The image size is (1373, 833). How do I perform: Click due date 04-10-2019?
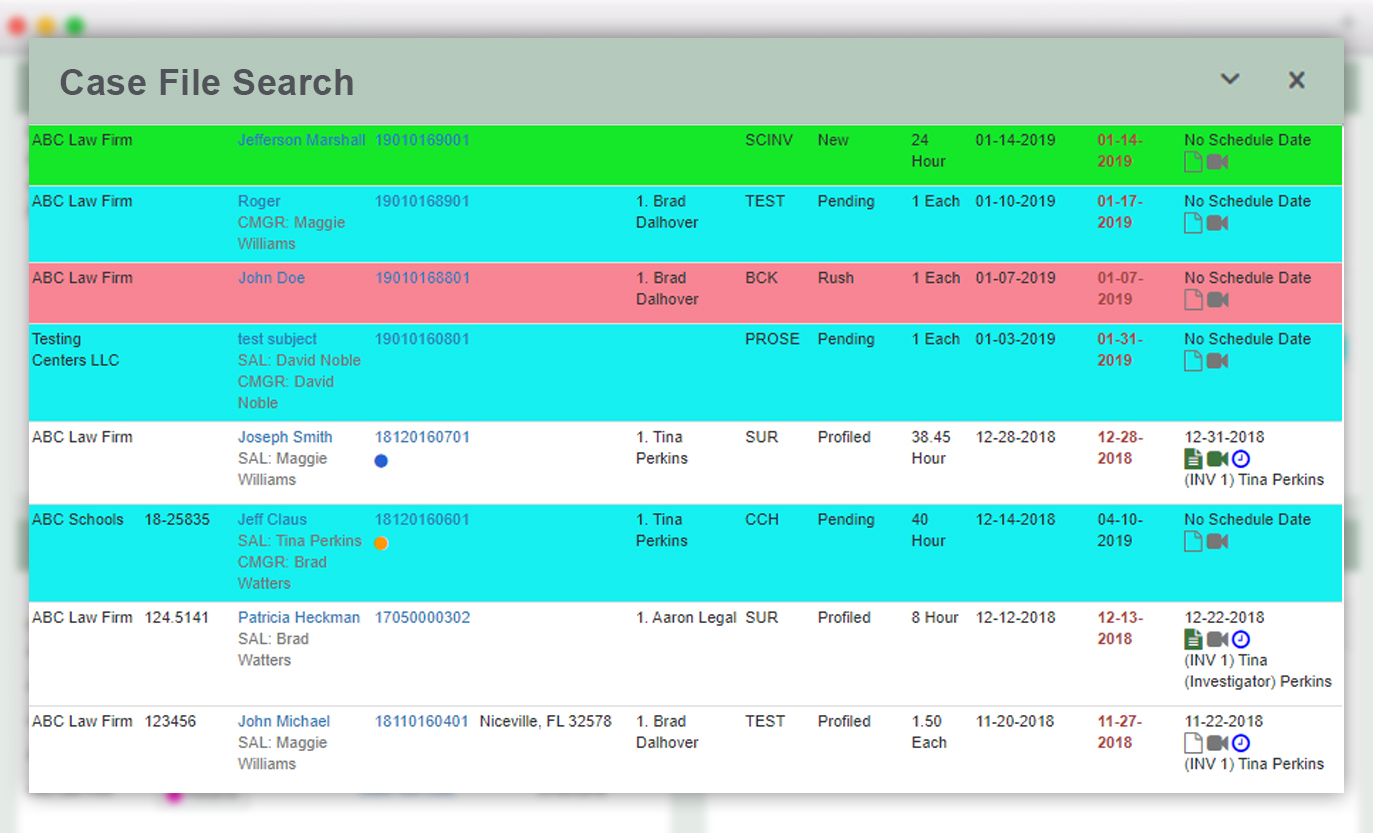(1119, 530)
